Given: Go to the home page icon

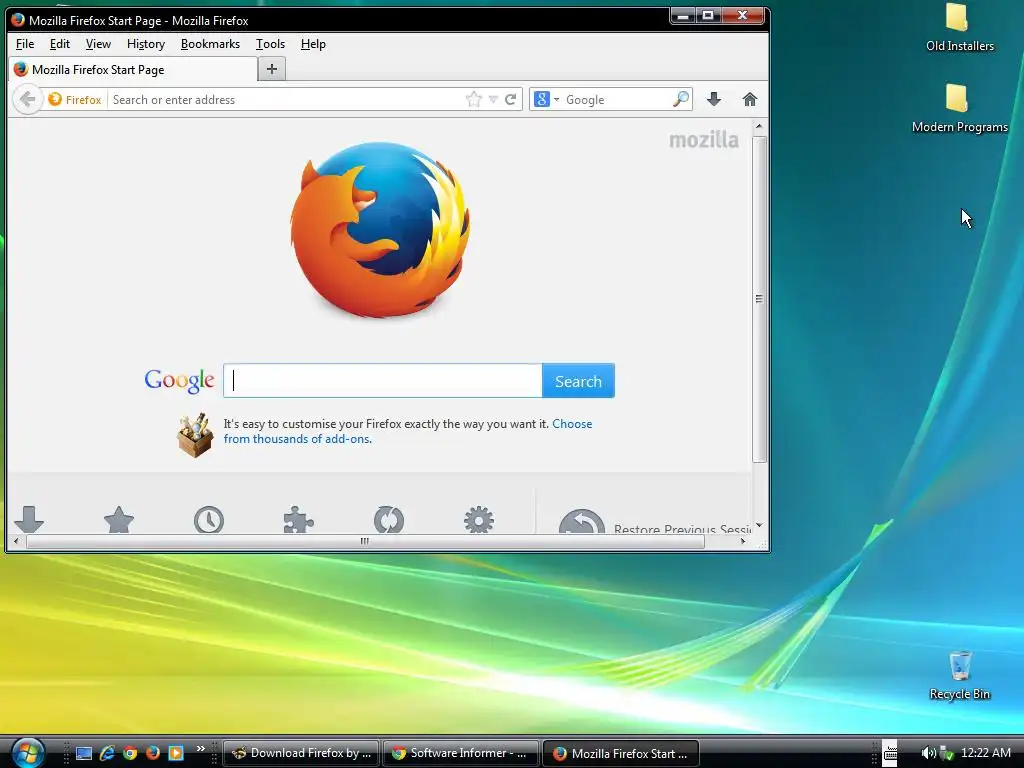Looking at the screenshot, I should pyautogui.click(x=750, y=99).
